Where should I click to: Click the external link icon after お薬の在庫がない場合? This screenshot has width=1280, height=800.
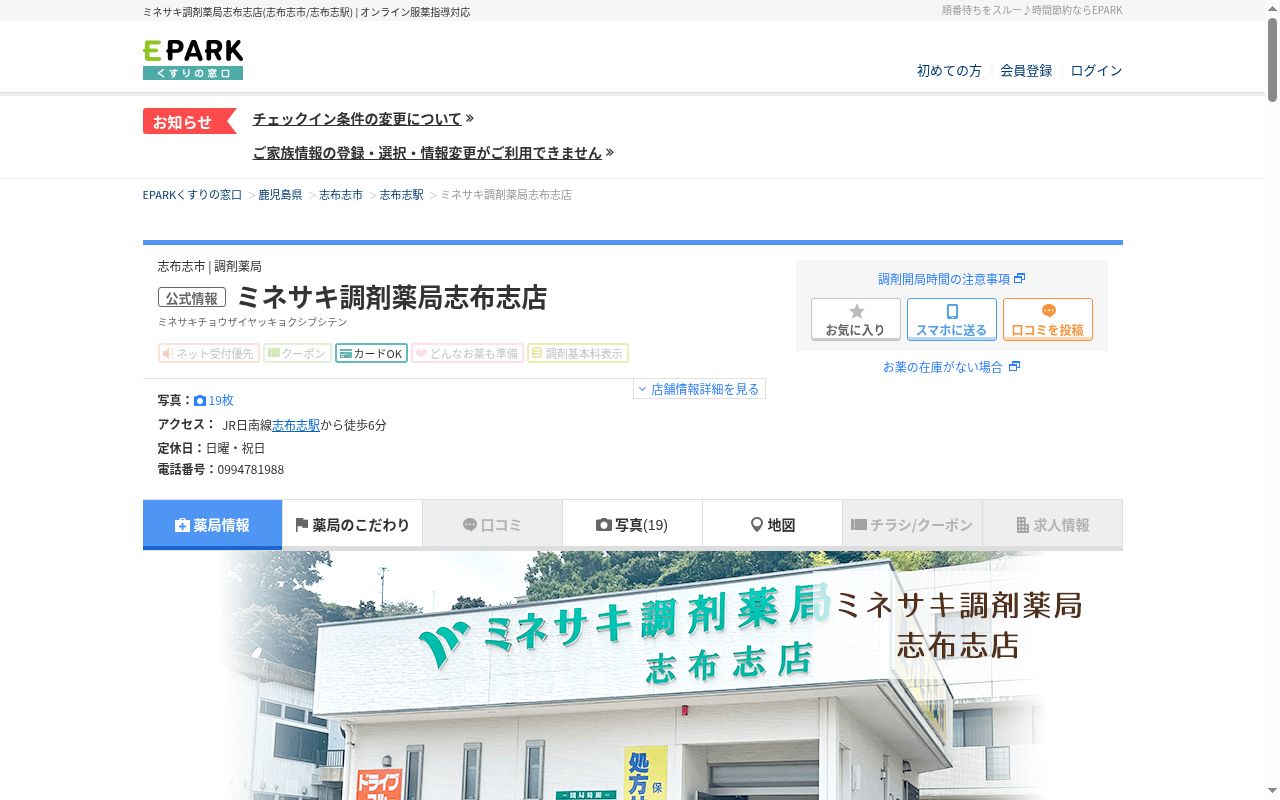tap(1014, 367)
